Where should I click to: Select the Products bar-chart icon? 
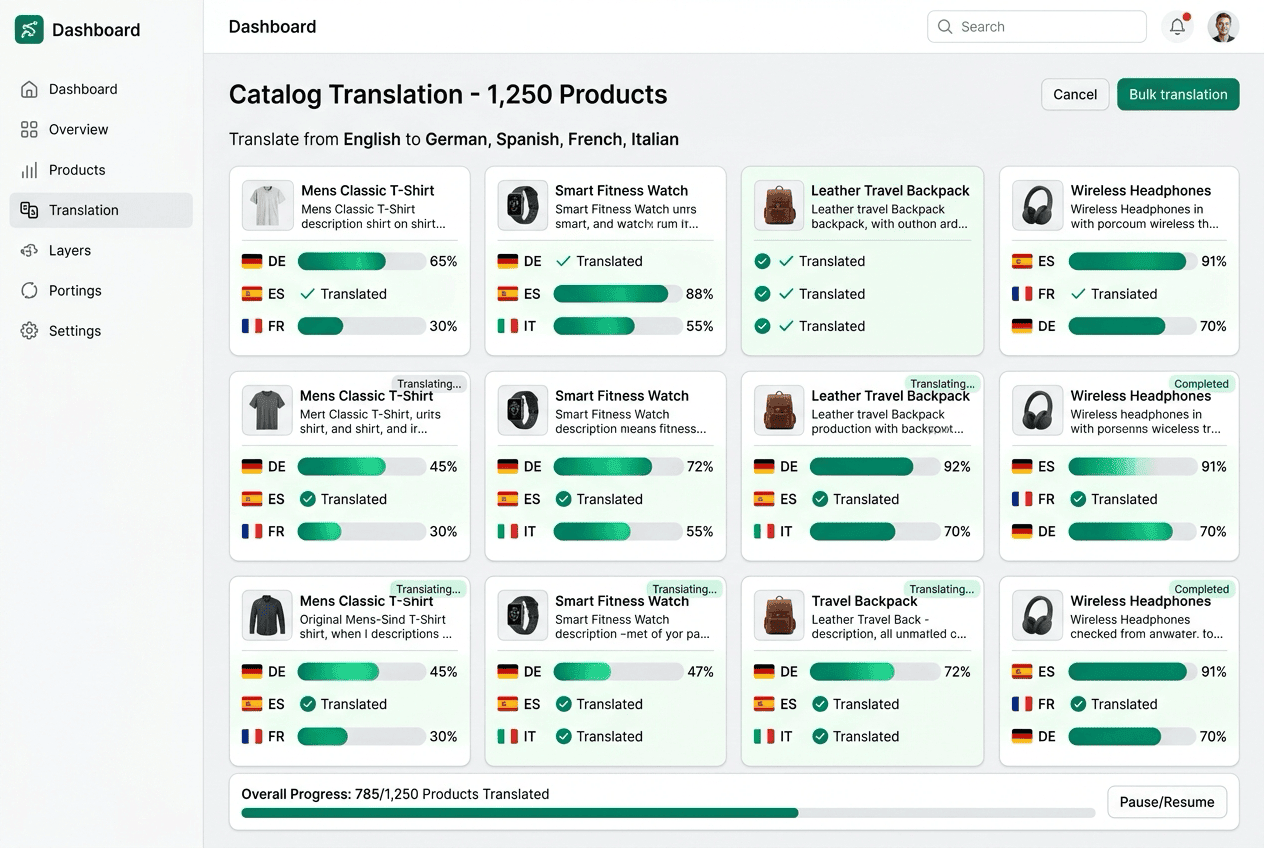(31, 170)
